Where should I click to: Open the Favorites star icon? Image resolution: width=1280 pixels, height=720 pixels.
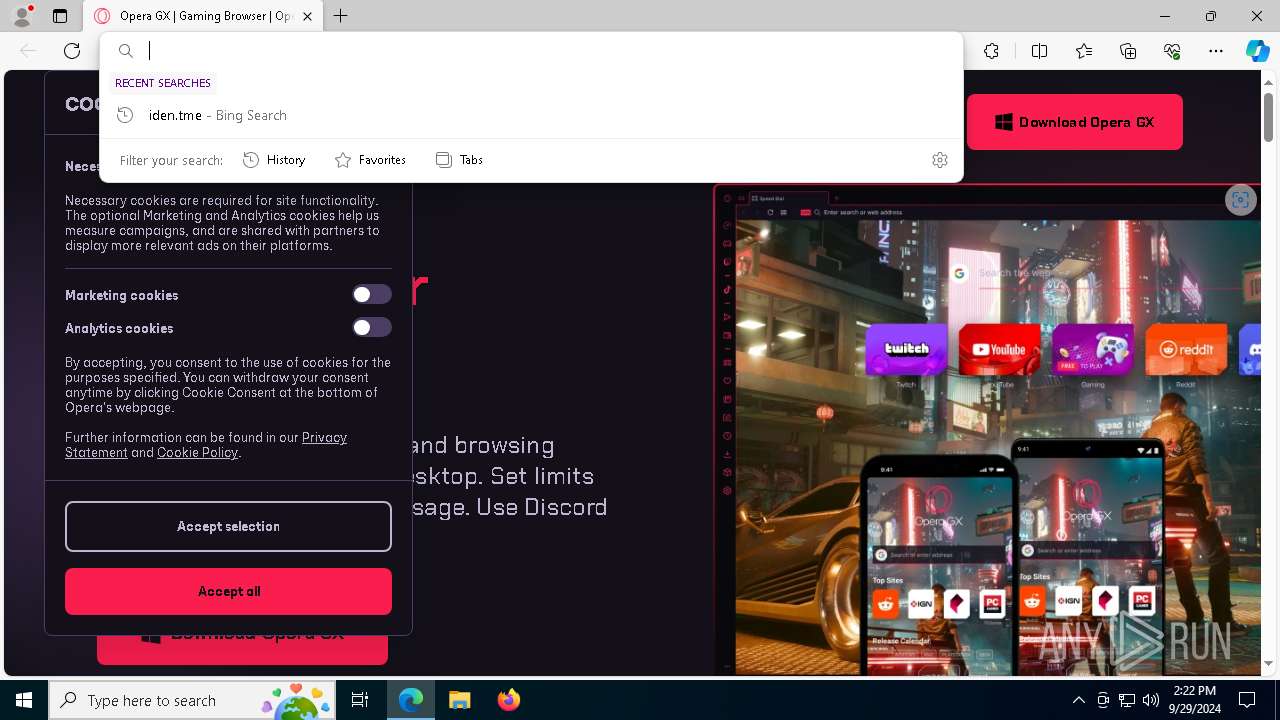pyautogui.click(x=1084, y=51)
